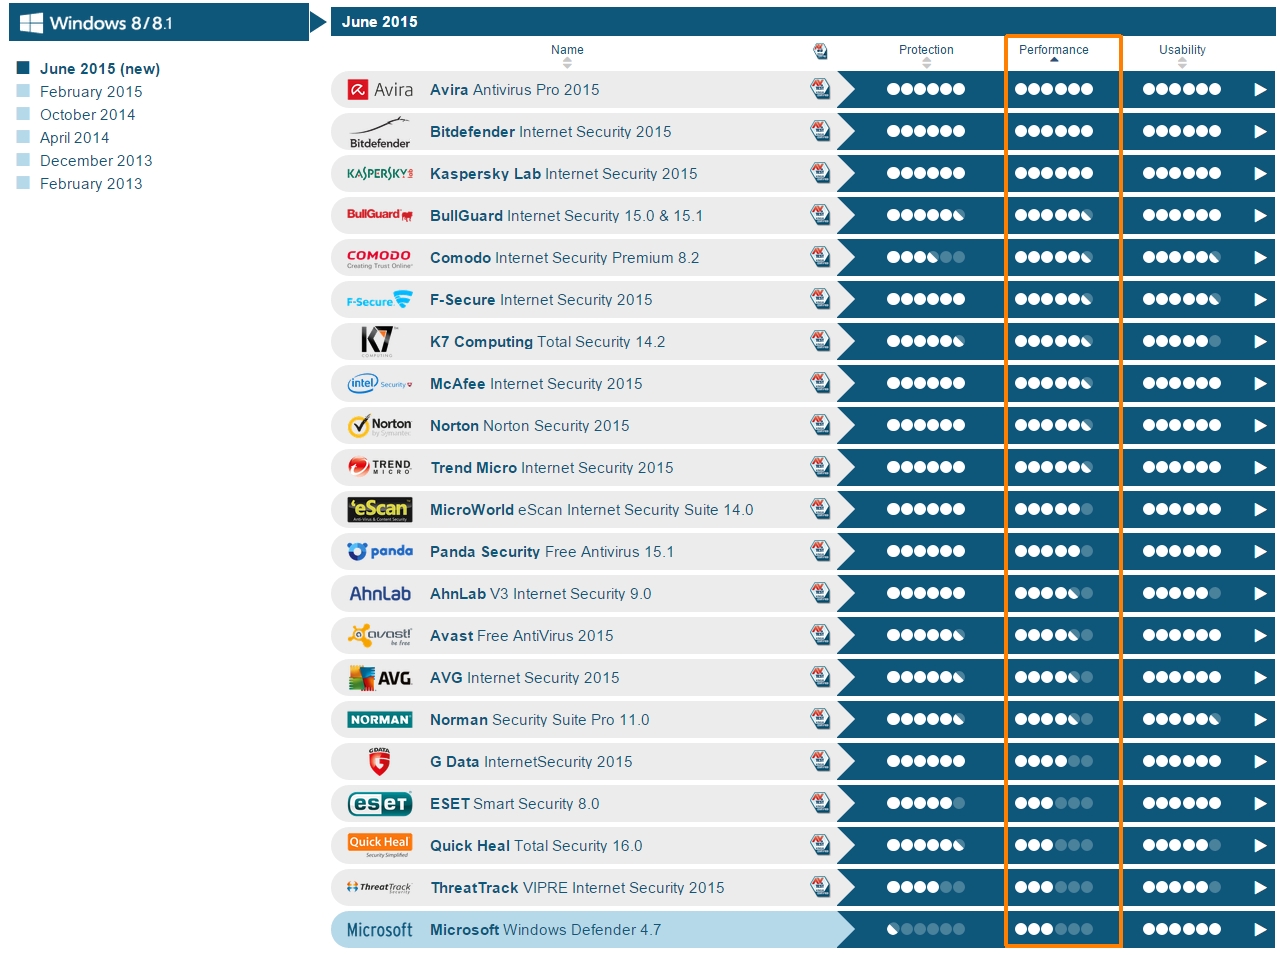This screenshot has height=955, width=1283.
Task: Open certificate icon for BullGuard row
Action: tap(820, 215)
